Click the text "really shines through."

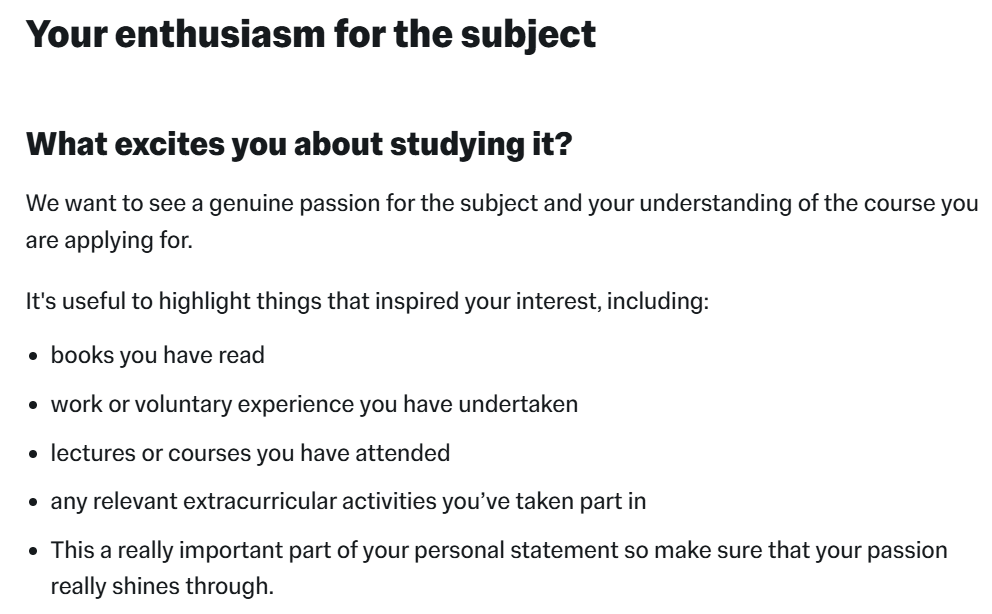coord(162,586)
